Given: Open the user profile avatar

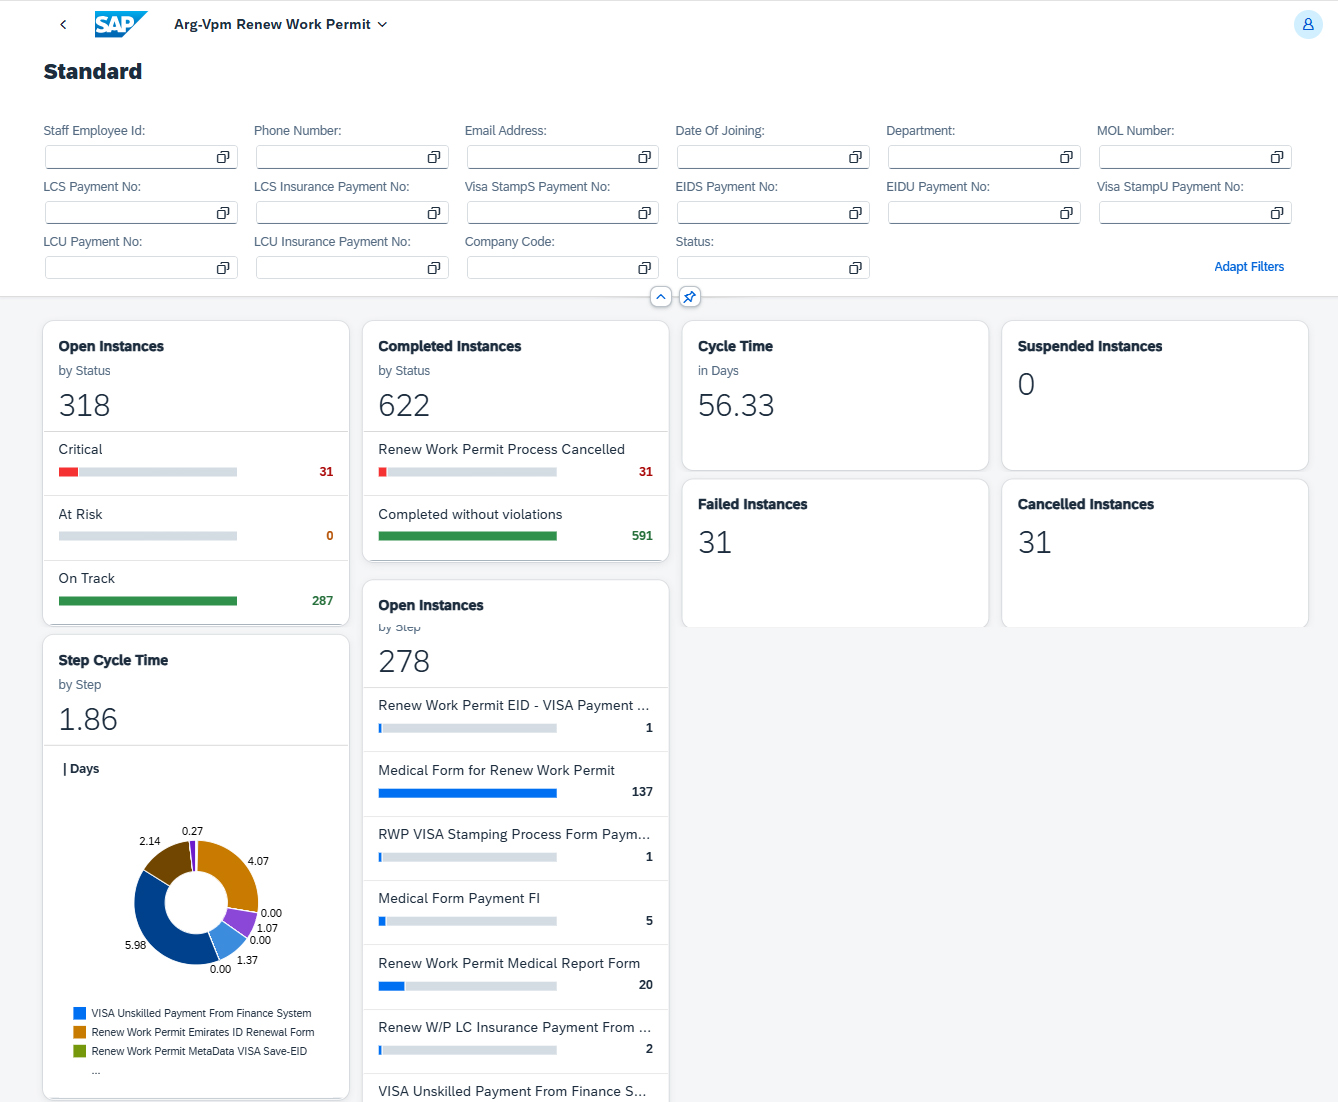Looking at the screenshot, I should tap(1307, 24).
